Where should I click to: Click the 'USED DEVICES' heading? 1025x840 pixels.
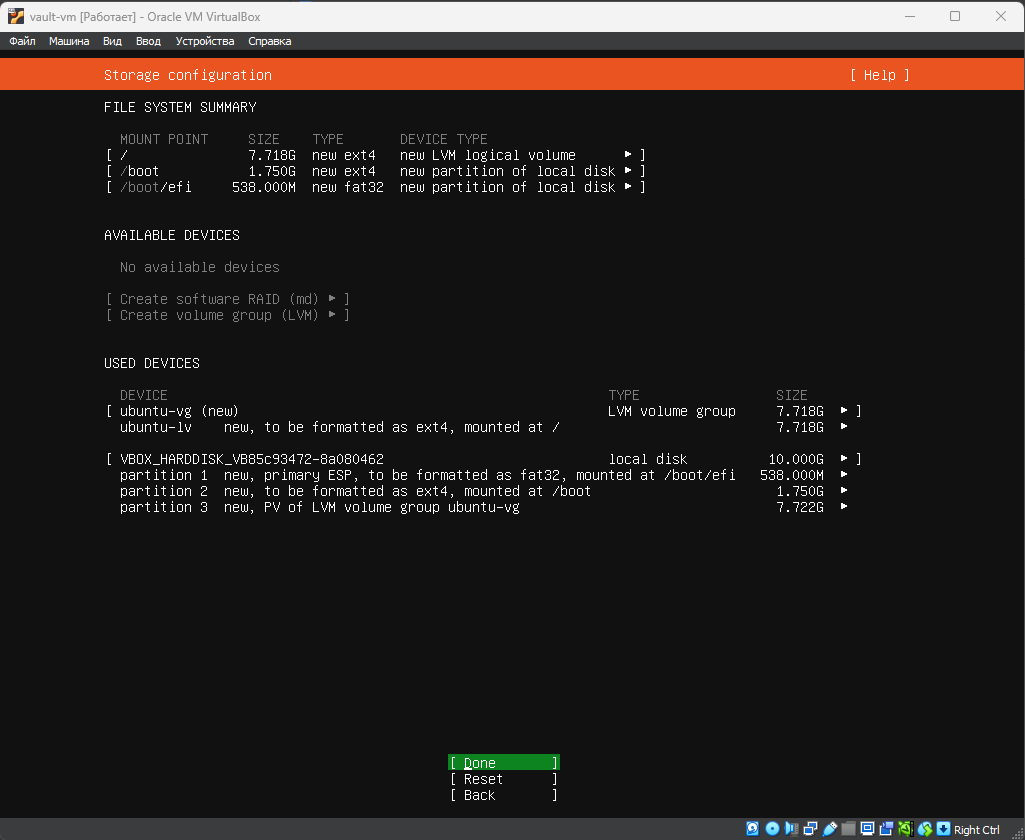coord(152,363)
